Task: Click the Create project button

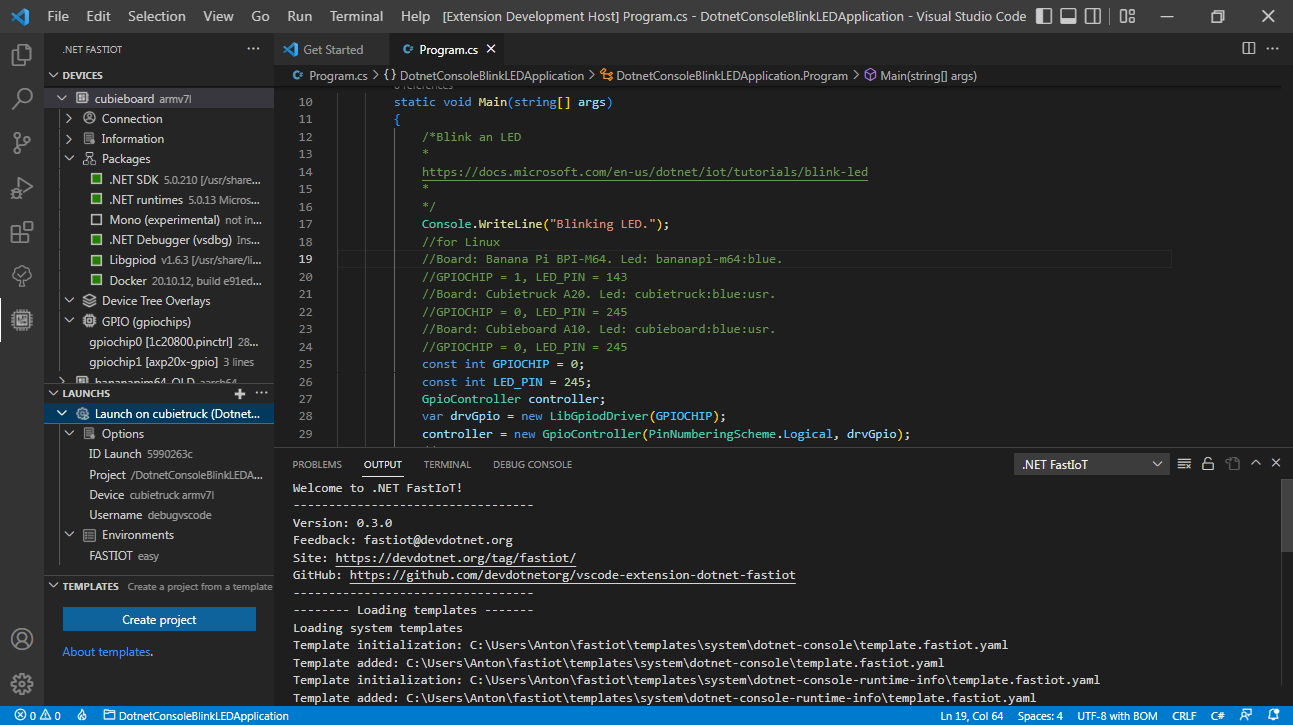Action: click(159, 619)
